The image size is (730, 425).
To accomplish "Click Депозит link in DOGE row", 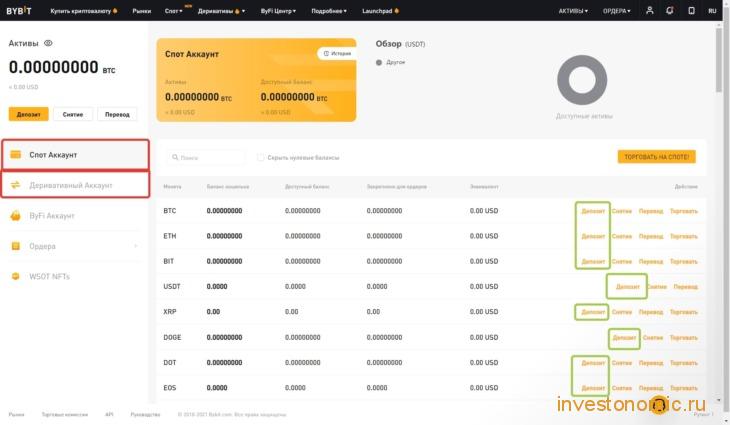I will pyautogui.click(x=624, y=337).
